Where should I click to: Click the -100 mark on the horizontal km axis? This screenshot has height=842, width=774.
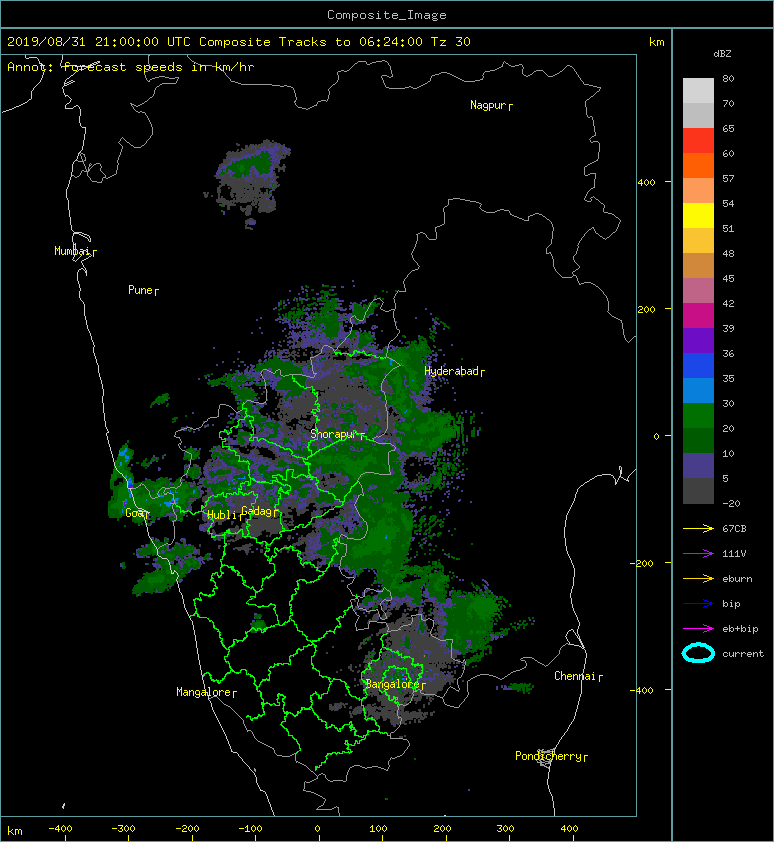click(250, 829)
